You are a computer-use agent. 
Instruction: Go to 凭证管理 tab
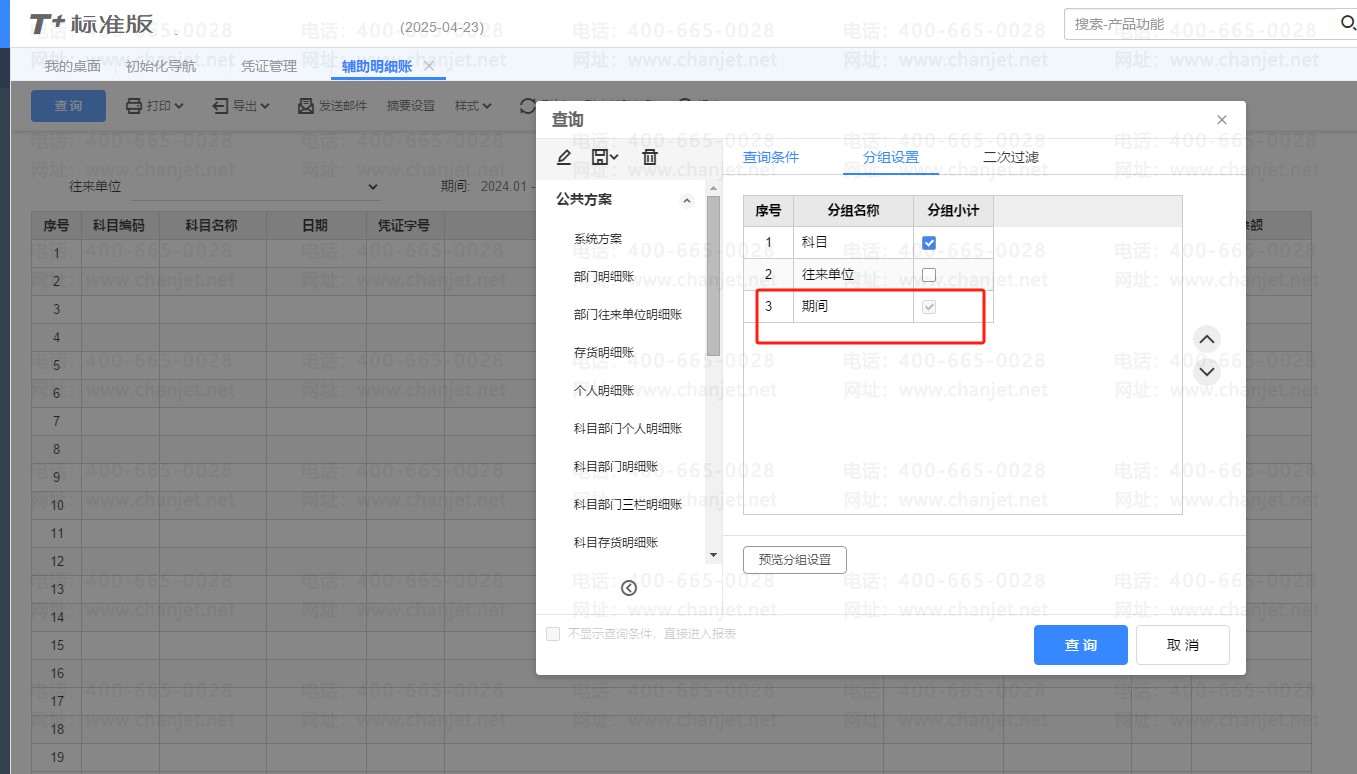[269, 66]
